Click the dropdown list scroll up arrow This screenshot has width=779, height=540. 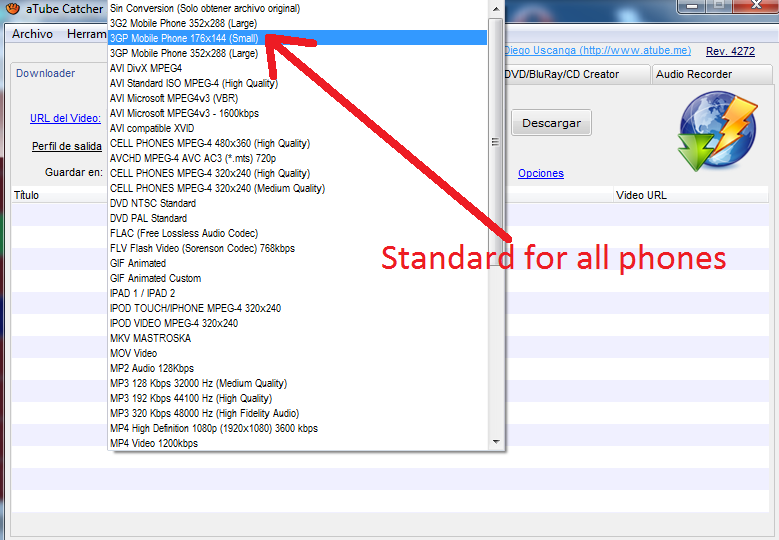pos(496,9)
